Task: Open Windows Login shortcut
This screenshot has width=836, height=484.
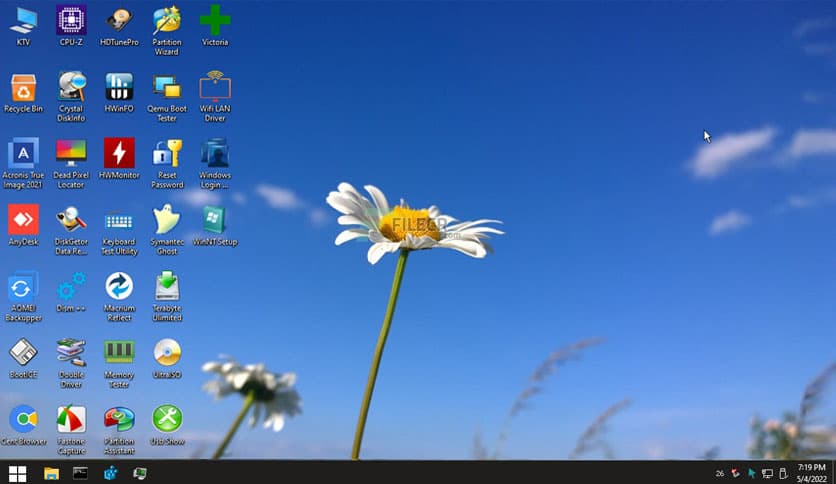Action: 215,164
